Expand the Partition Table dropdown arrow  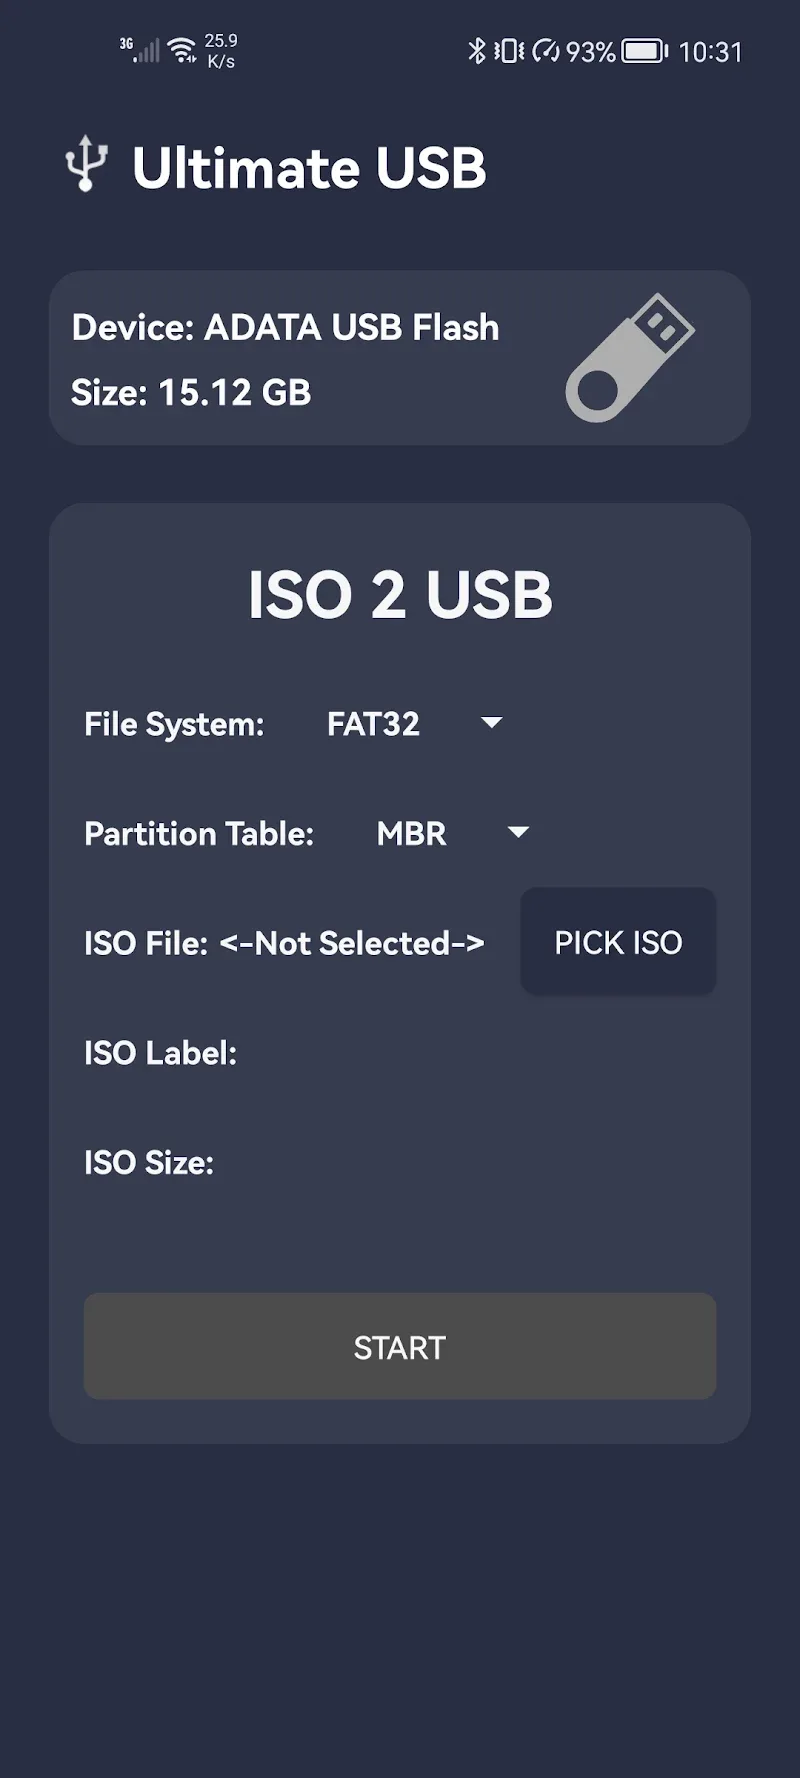click(x=518, y=833)
